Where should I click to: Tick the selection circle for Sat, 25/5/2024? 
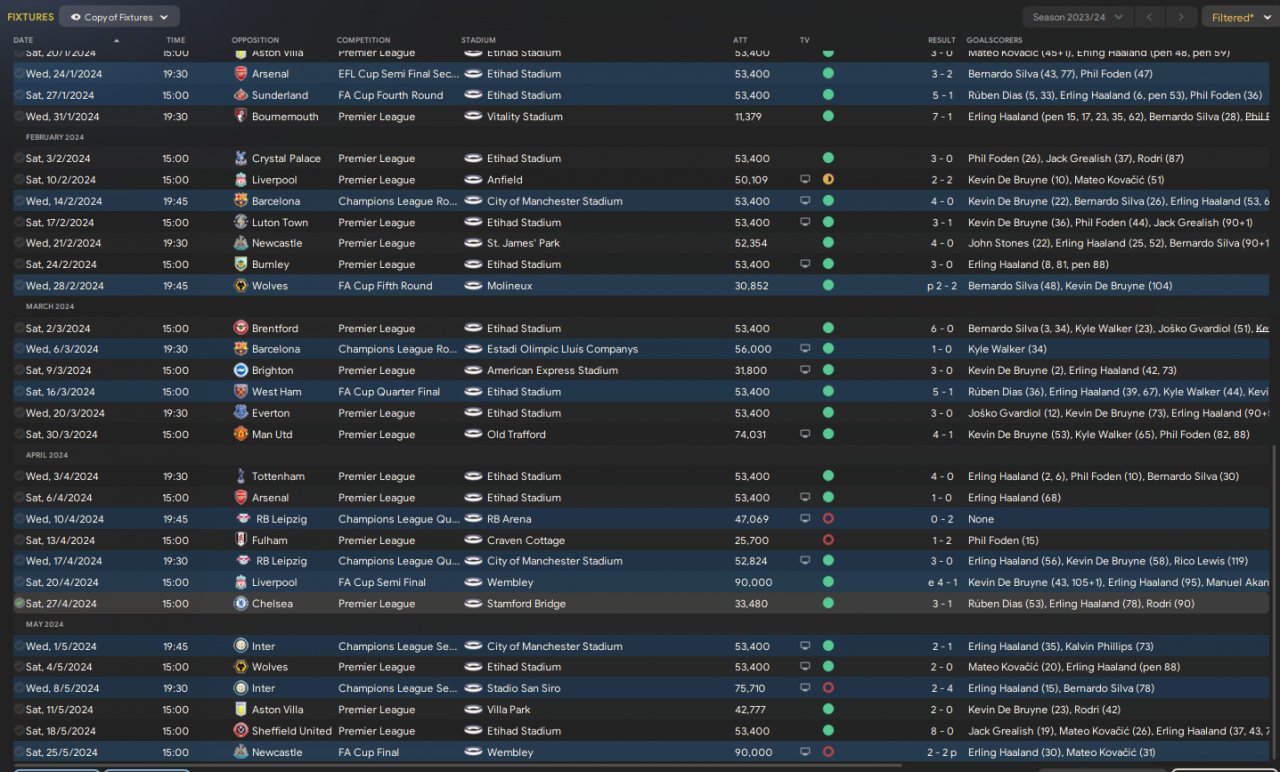click(x=19, y=752)
